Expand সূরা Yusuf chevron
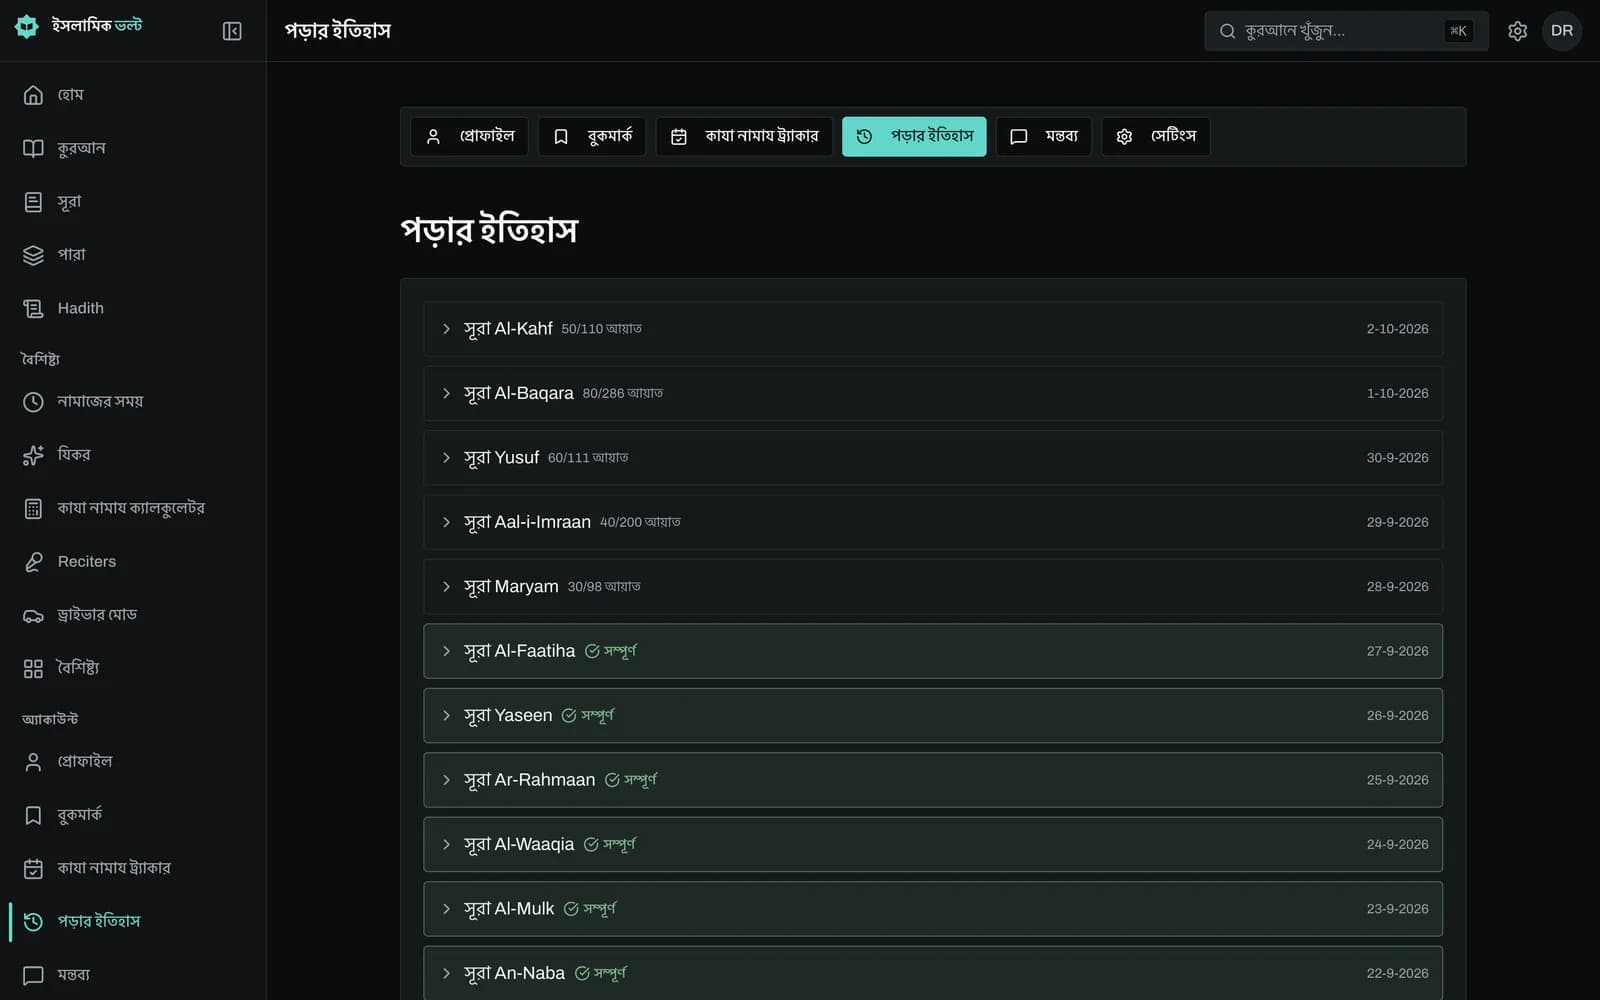The height and width of the screenshot is (1000, 1600). [446, 458]
